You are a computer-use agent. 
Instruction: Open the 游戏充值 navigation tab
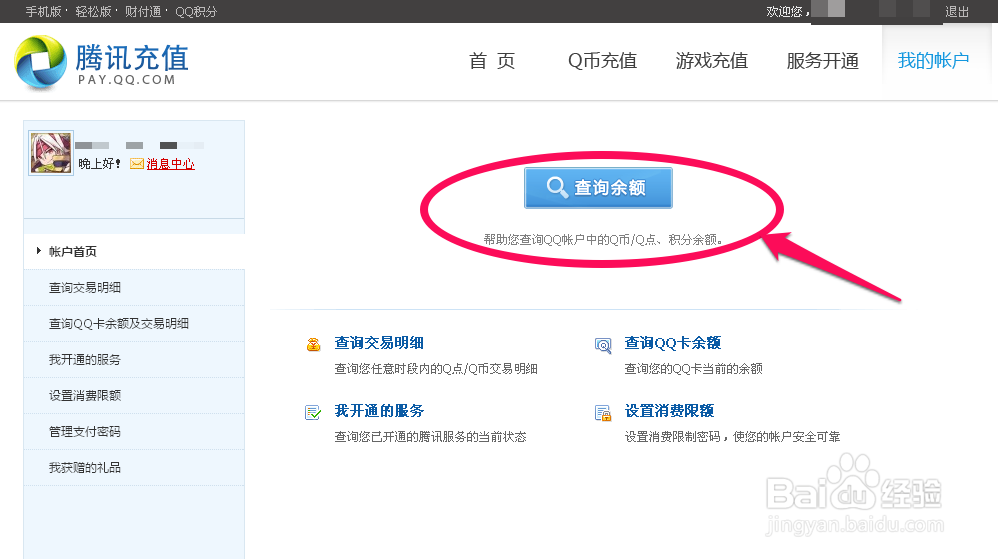712,60
